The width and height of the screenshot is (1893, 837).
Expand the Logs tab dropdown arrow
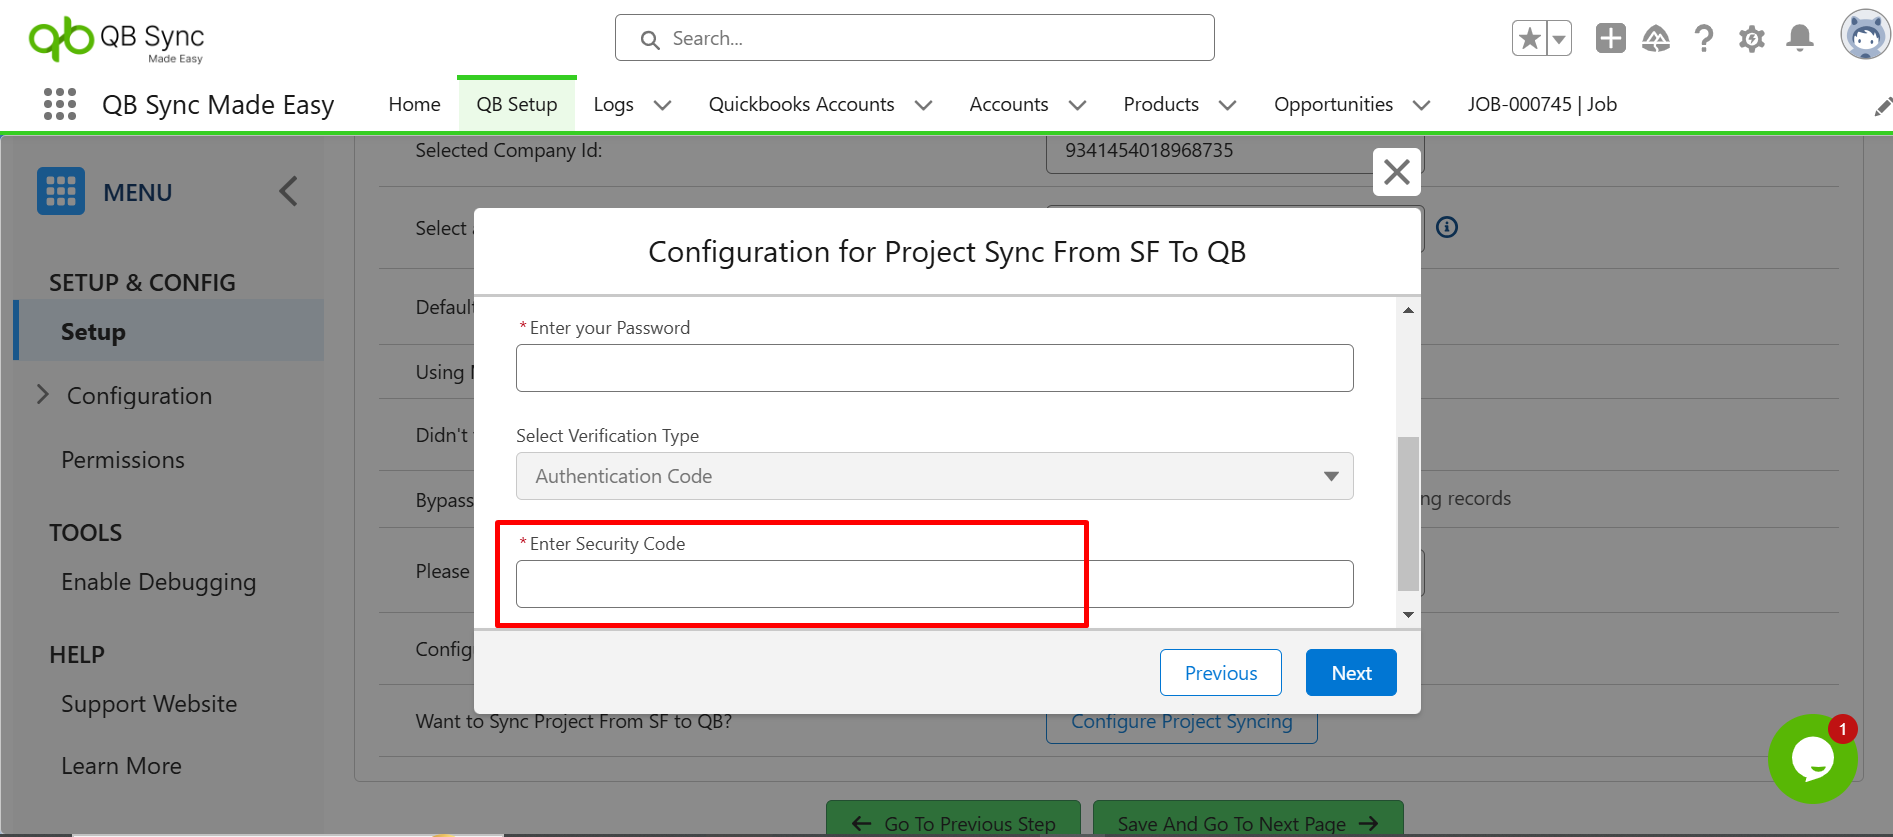[x=662, y=105]
